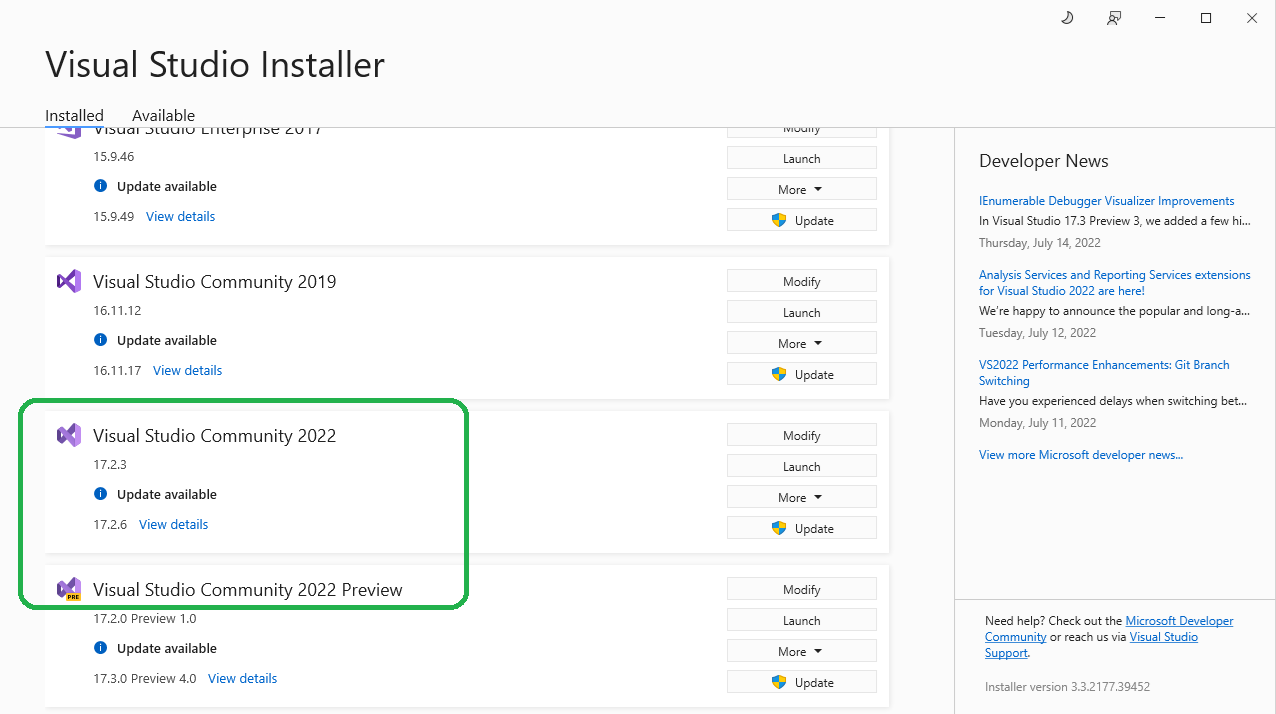The image size is (1276, 714).
Task: Click the shield icon on 2022 Preview Update
Action: pyautogui.click(x=779, y=682)
